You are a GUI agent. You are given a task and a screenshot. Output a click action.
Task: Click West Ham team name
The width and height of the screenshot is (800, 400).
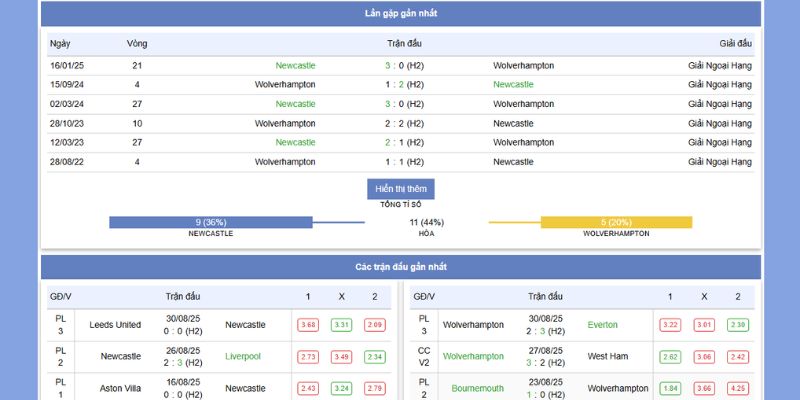608,357
